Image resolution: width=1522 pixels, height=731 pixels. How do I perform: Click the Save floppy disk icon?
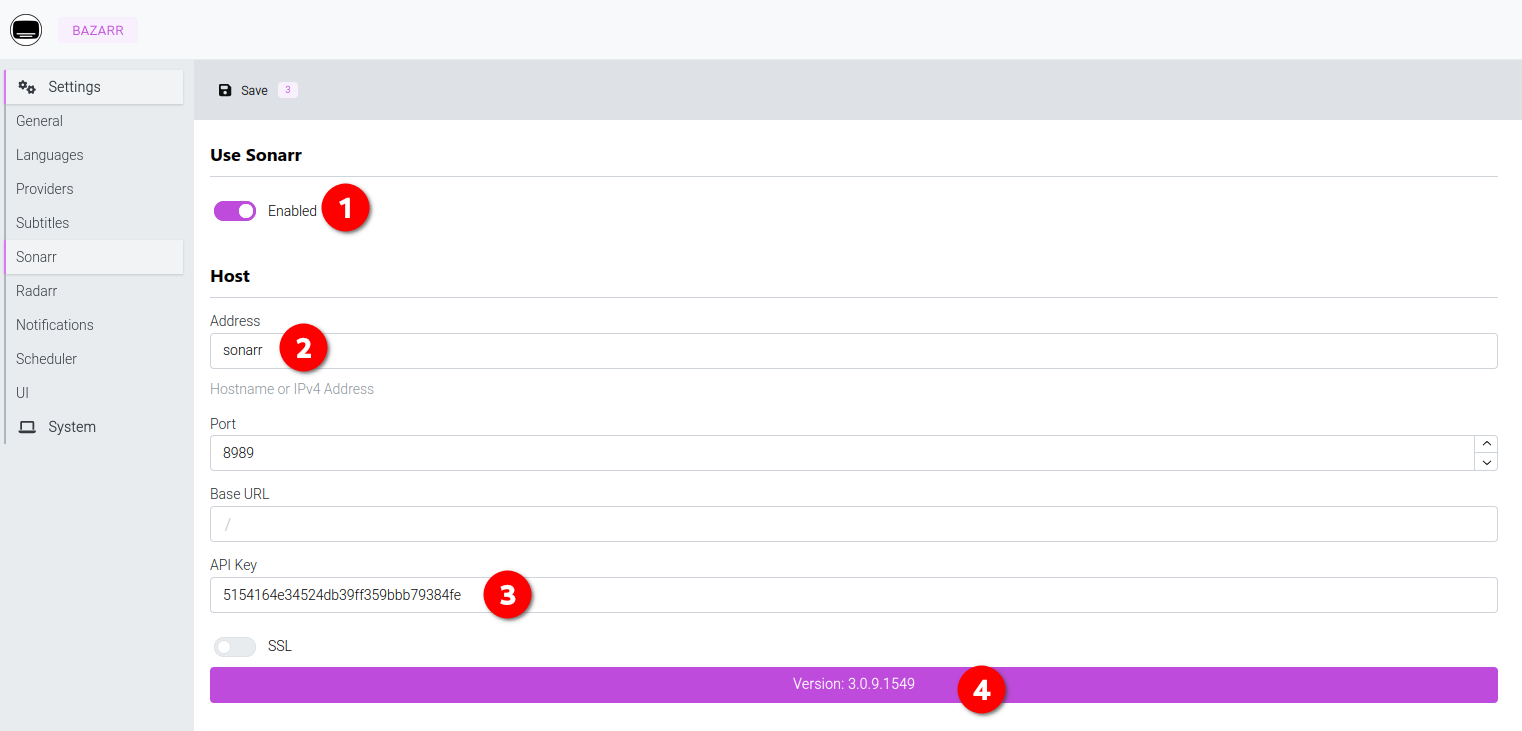[x=225, y=90]
